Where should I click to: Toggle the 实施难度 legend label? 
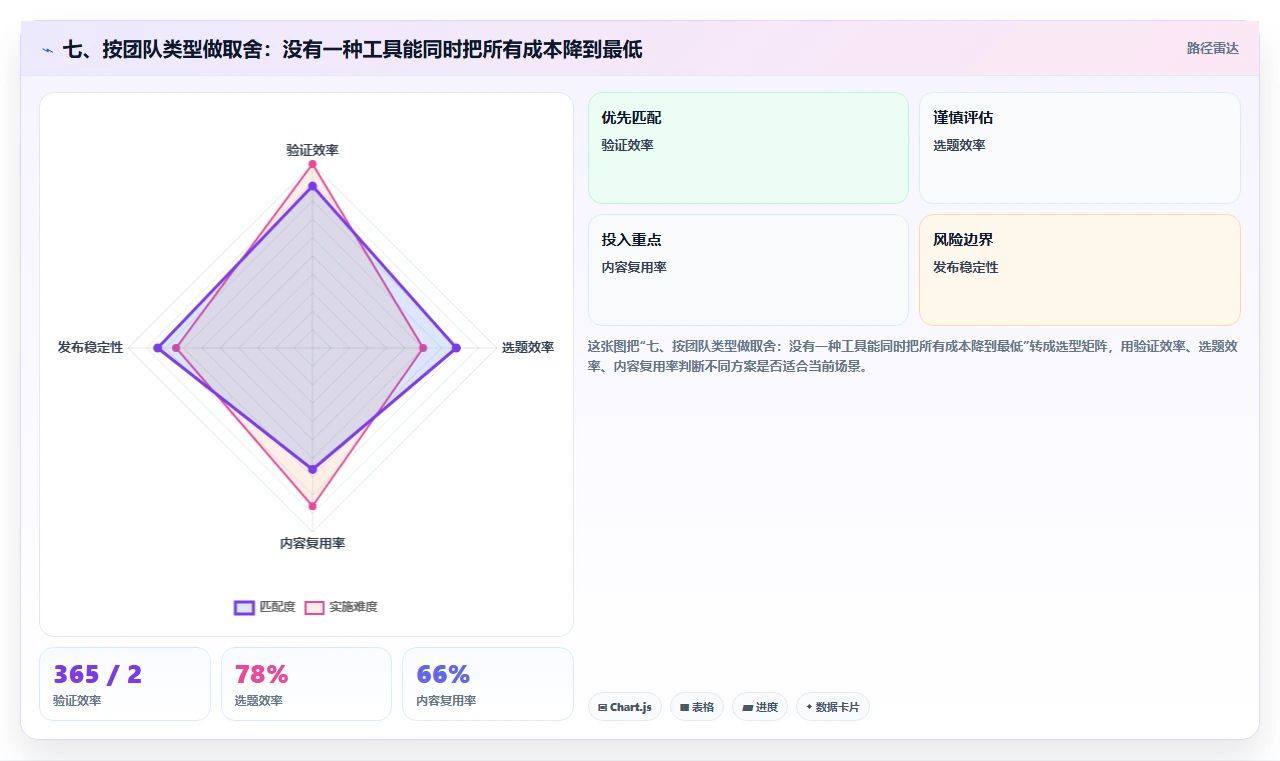[354, 607]
